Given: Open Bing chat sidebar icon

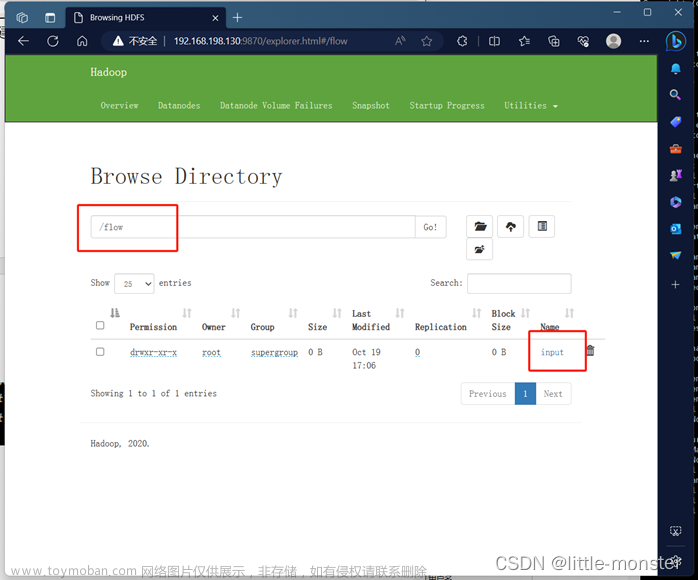Looking at the screenshot, I should click(675, 41).
